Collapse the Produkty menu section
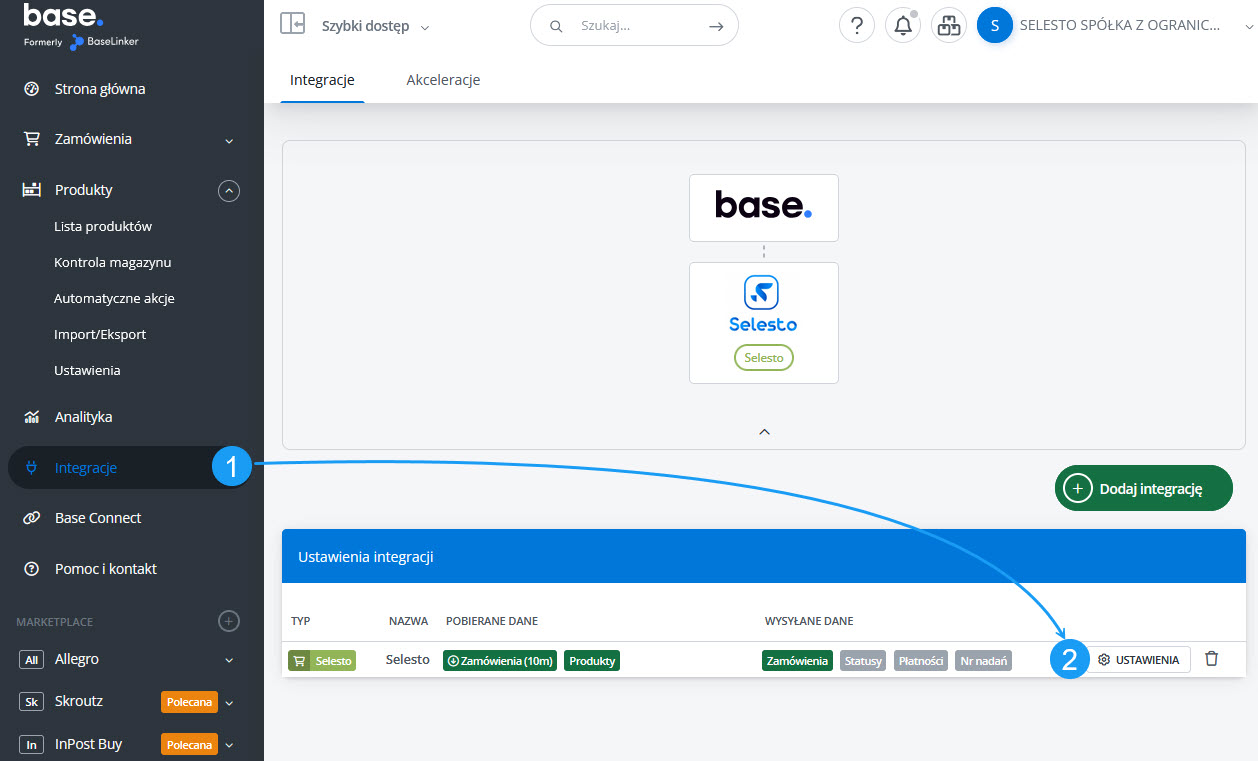The image size is (1258, 761). pos(229,190)
